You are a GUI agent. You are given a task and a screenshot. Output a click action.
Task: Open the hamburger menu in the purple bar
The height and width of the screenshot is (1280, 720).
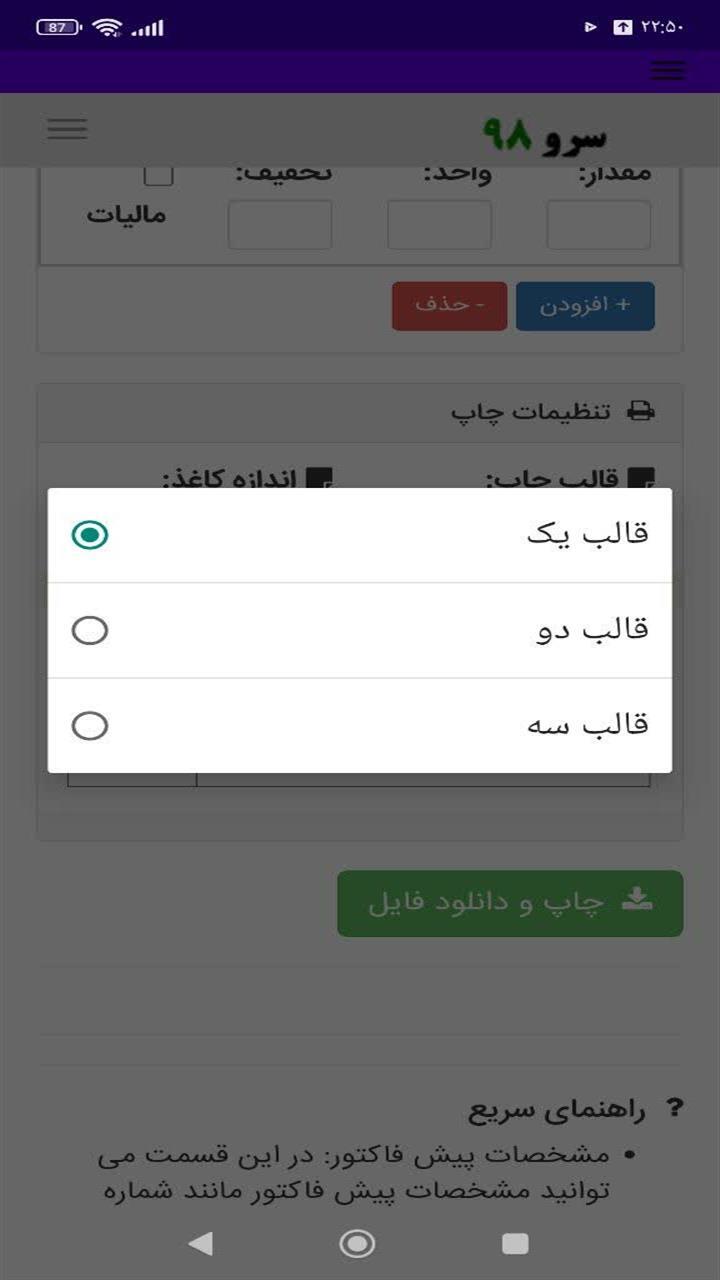[666, 70]
